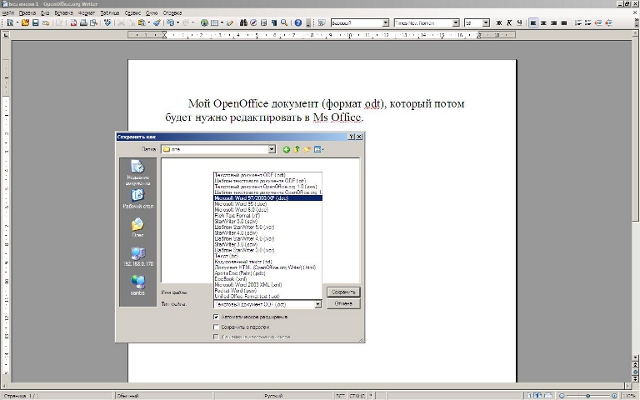Click the Up One Level icon in the Save dialog
Screen dimensions: 640x400
point(296,149)
